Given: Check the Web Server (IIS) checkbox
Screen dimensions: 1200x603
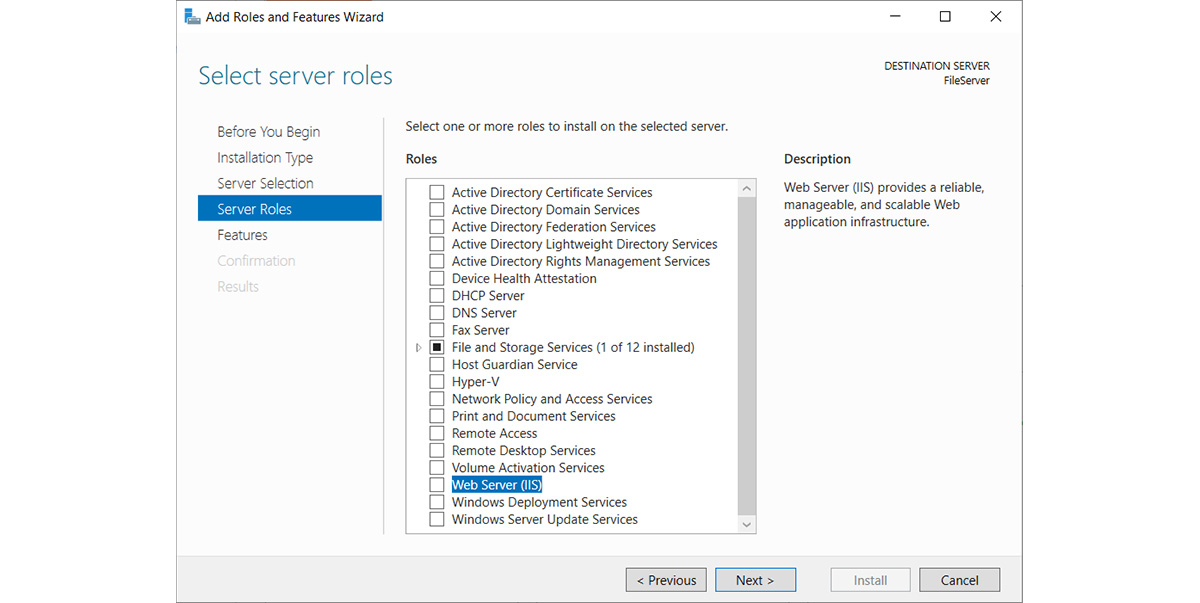Looking at the screenshot, I should click(x=436, y=485).
